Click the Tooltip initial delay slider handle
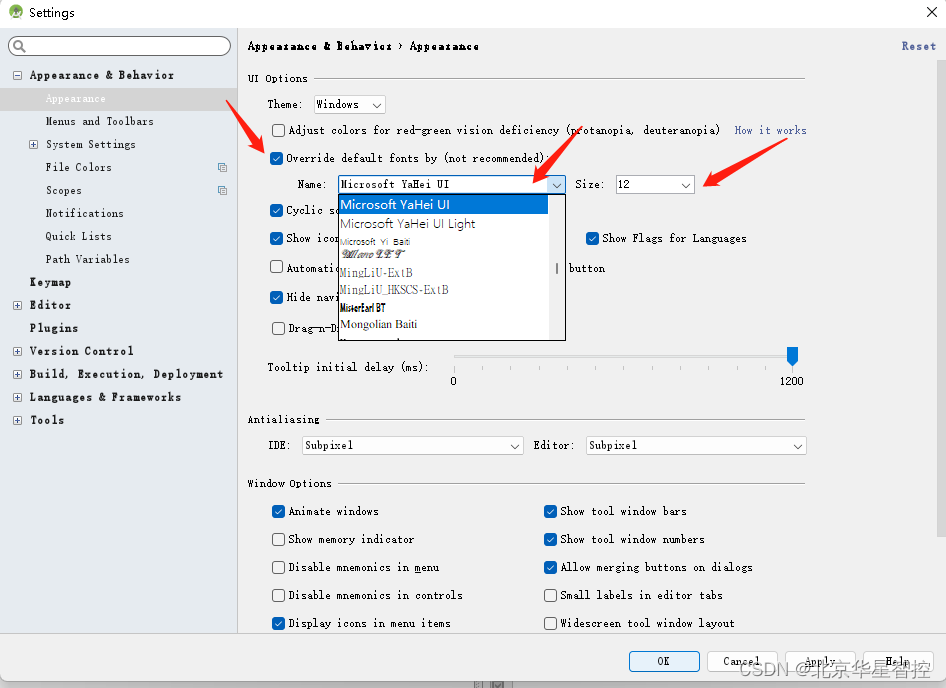This screenshot has height=688, width=946. click(792, 356)
